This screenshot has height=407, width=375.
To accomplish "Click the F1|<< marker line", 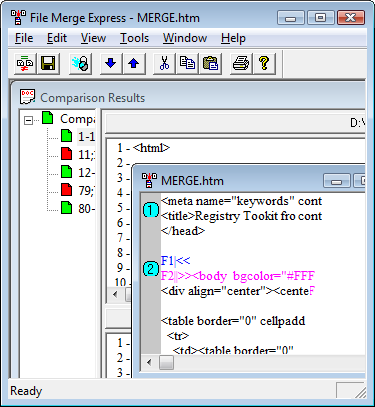I will pyautogui.click(x=175, y=261).
